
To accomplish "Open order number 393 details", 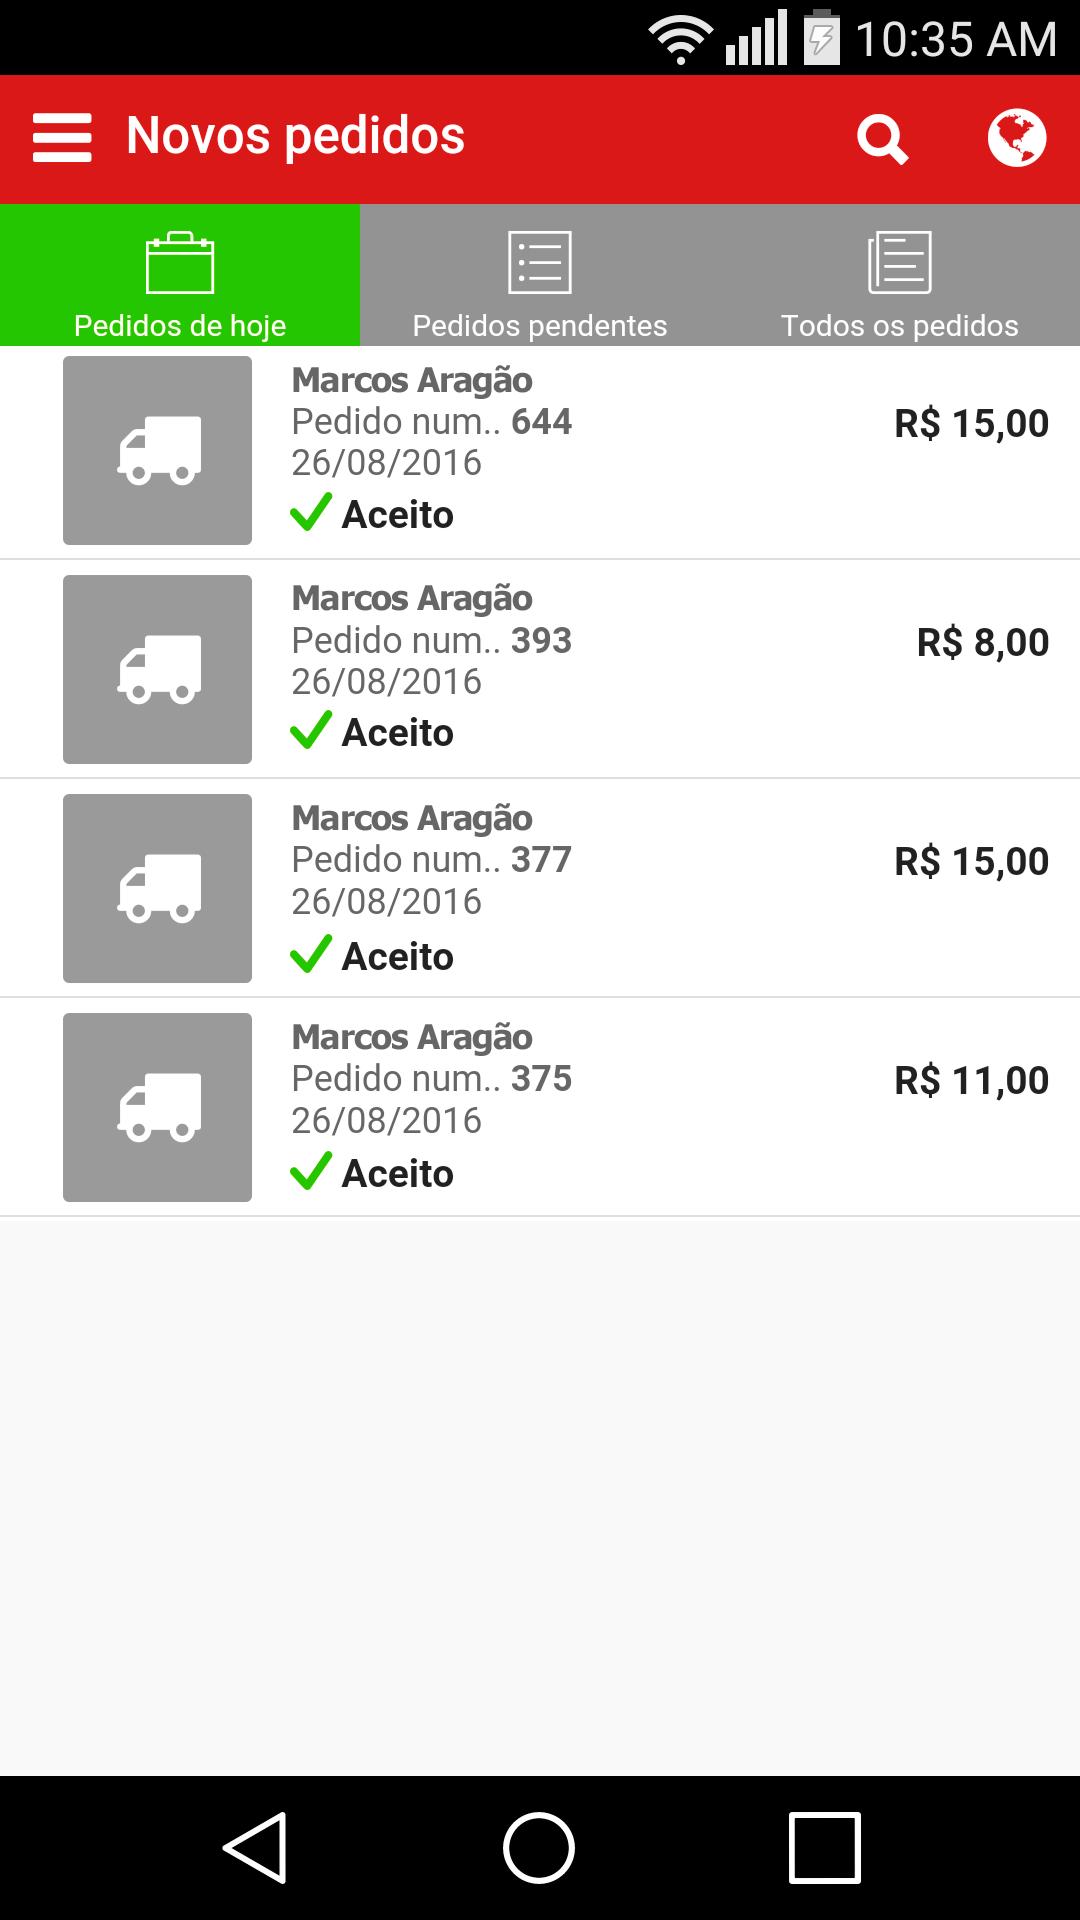I will [432, 641].
